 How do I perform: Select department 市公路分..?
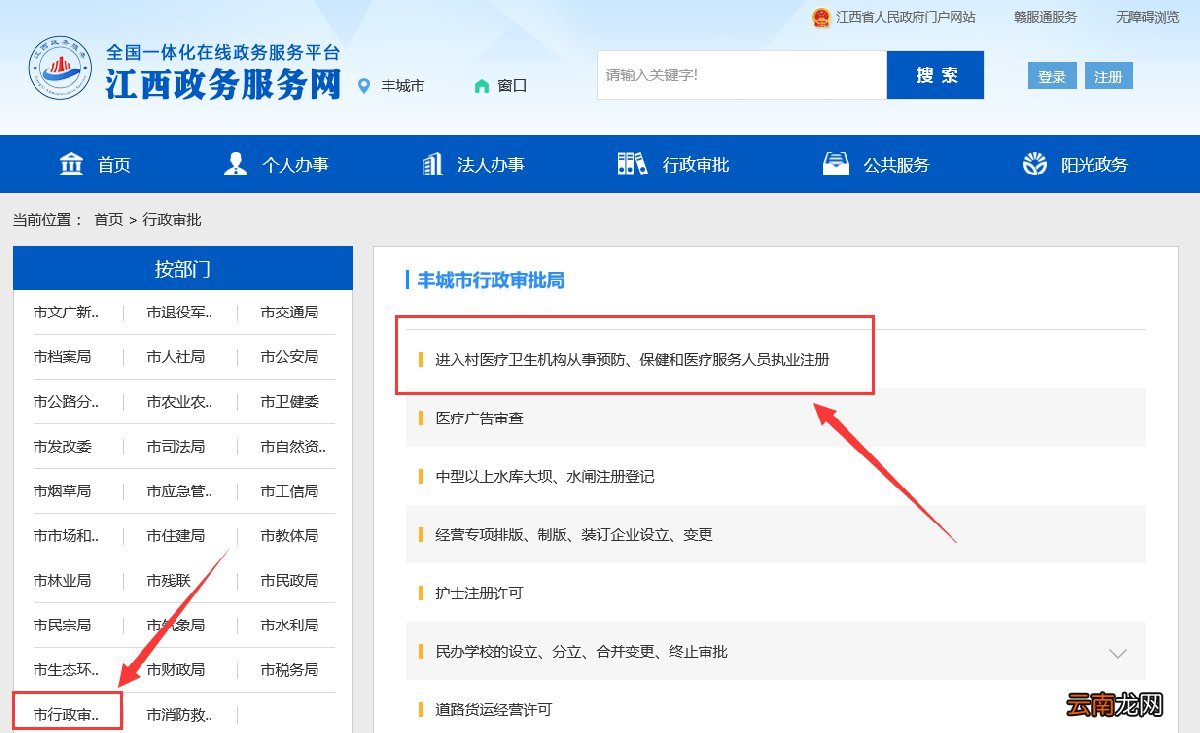pyautogui.click(x=66, y=402)
